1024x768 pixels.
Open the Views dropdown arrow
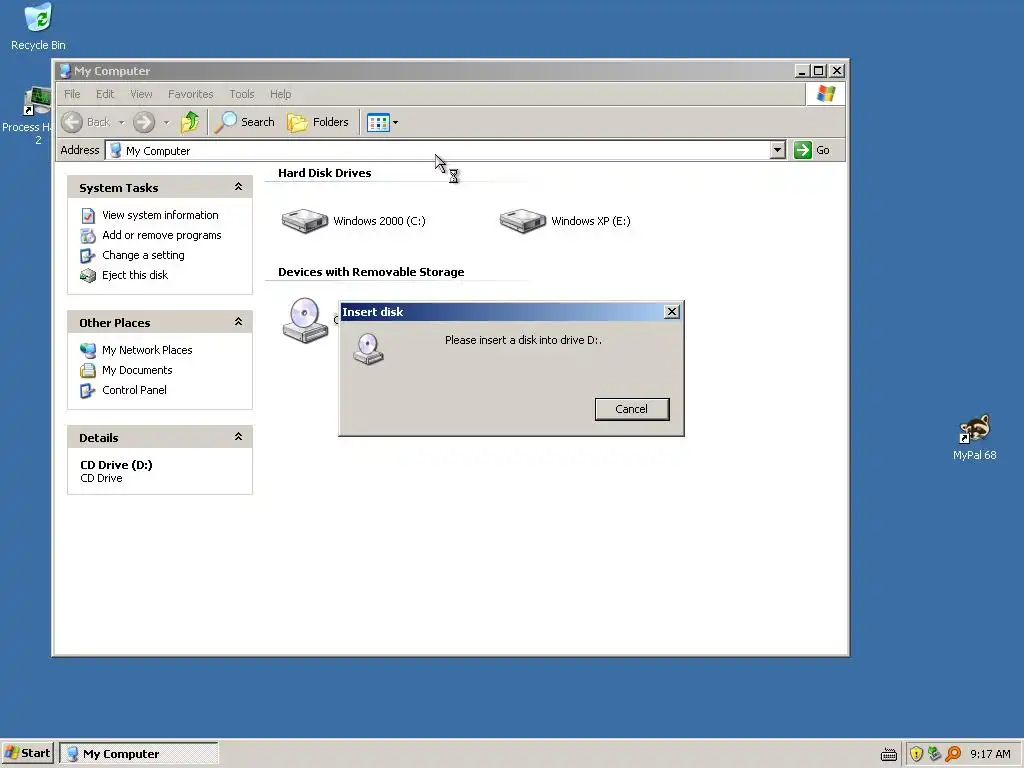[x=395, y=122]
